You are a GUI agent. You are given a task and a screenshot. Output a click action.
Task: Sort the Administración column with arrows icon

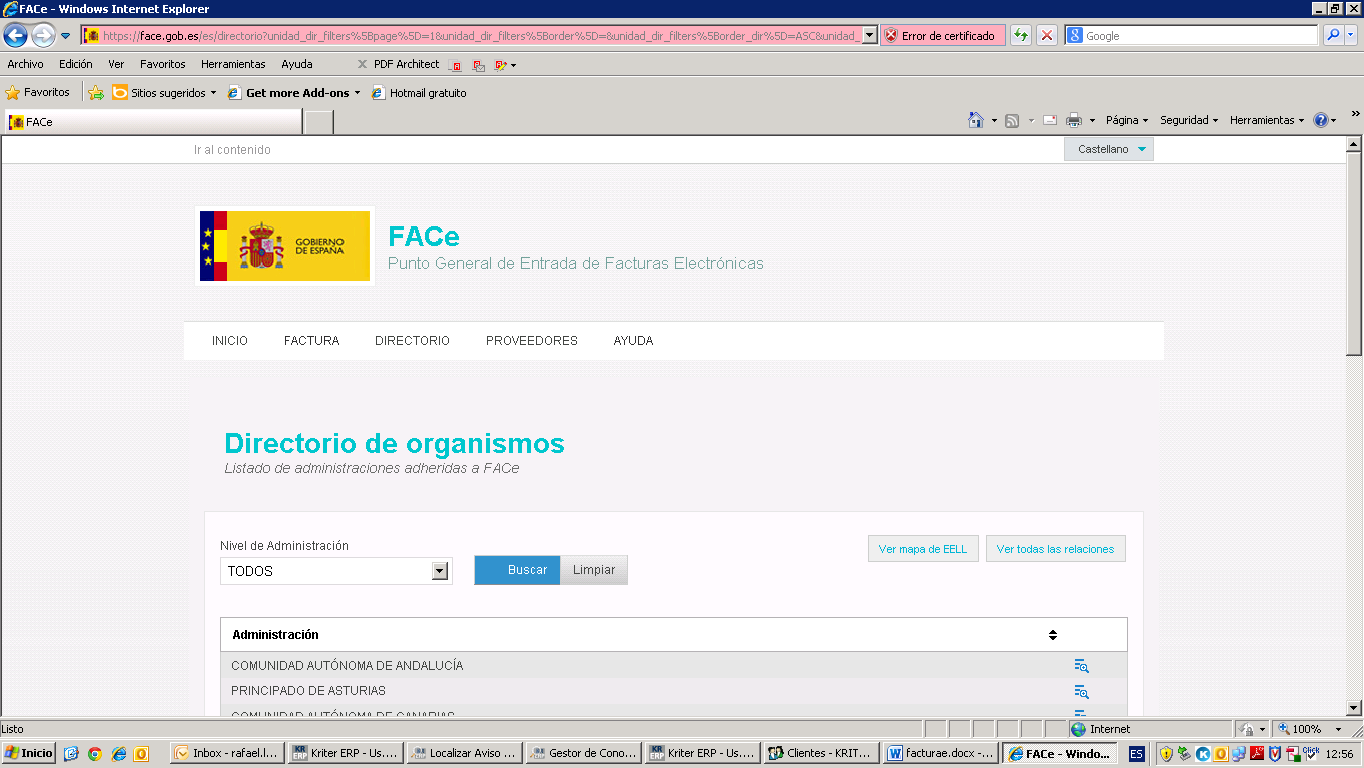click(x=1053, y=635)
